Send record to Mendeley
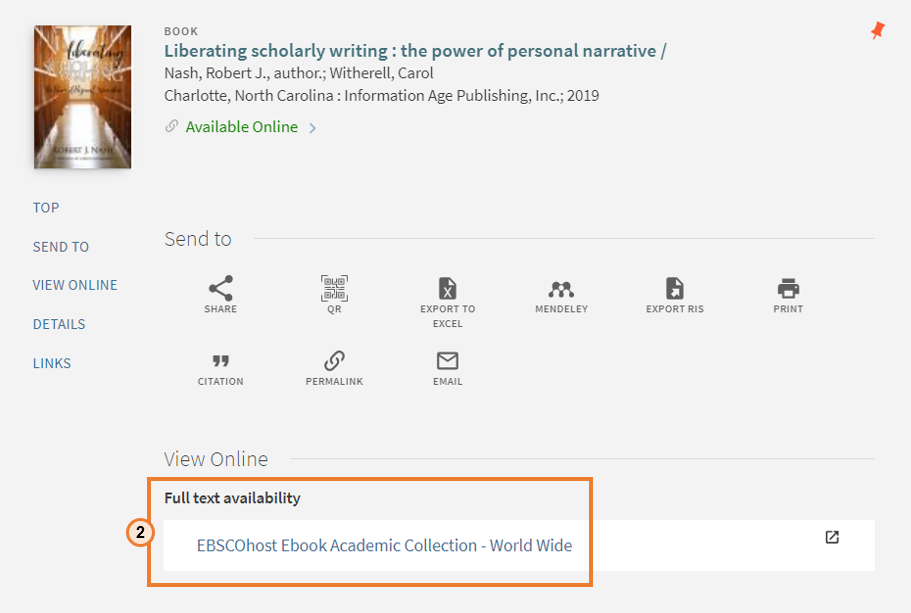This screenshot has height=613, width=911. click(x=561, y=289)
